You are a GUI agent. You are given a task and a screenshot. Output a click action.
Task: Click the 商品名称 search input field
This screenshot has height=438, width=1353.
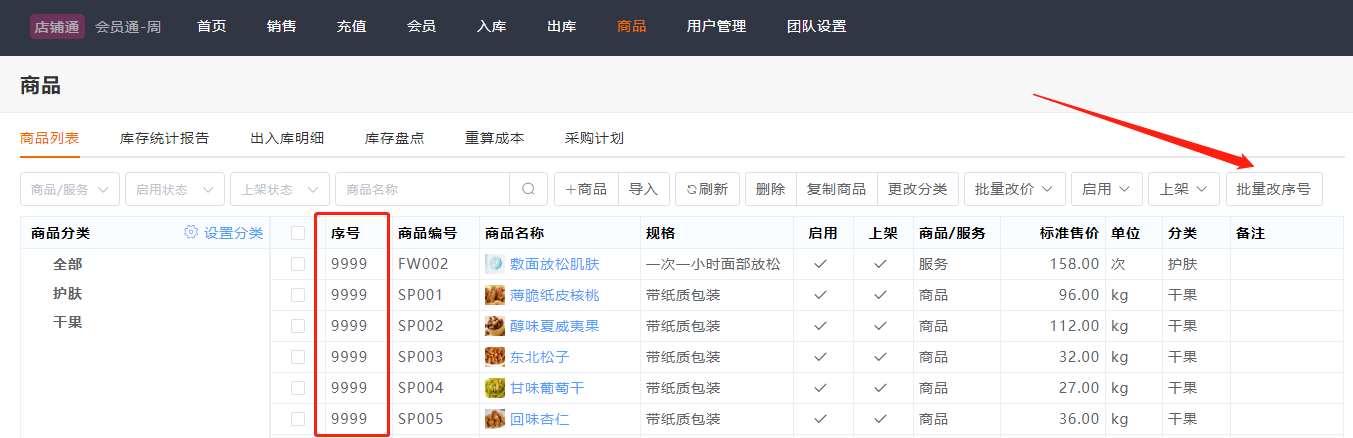click(x=425, y=189)
